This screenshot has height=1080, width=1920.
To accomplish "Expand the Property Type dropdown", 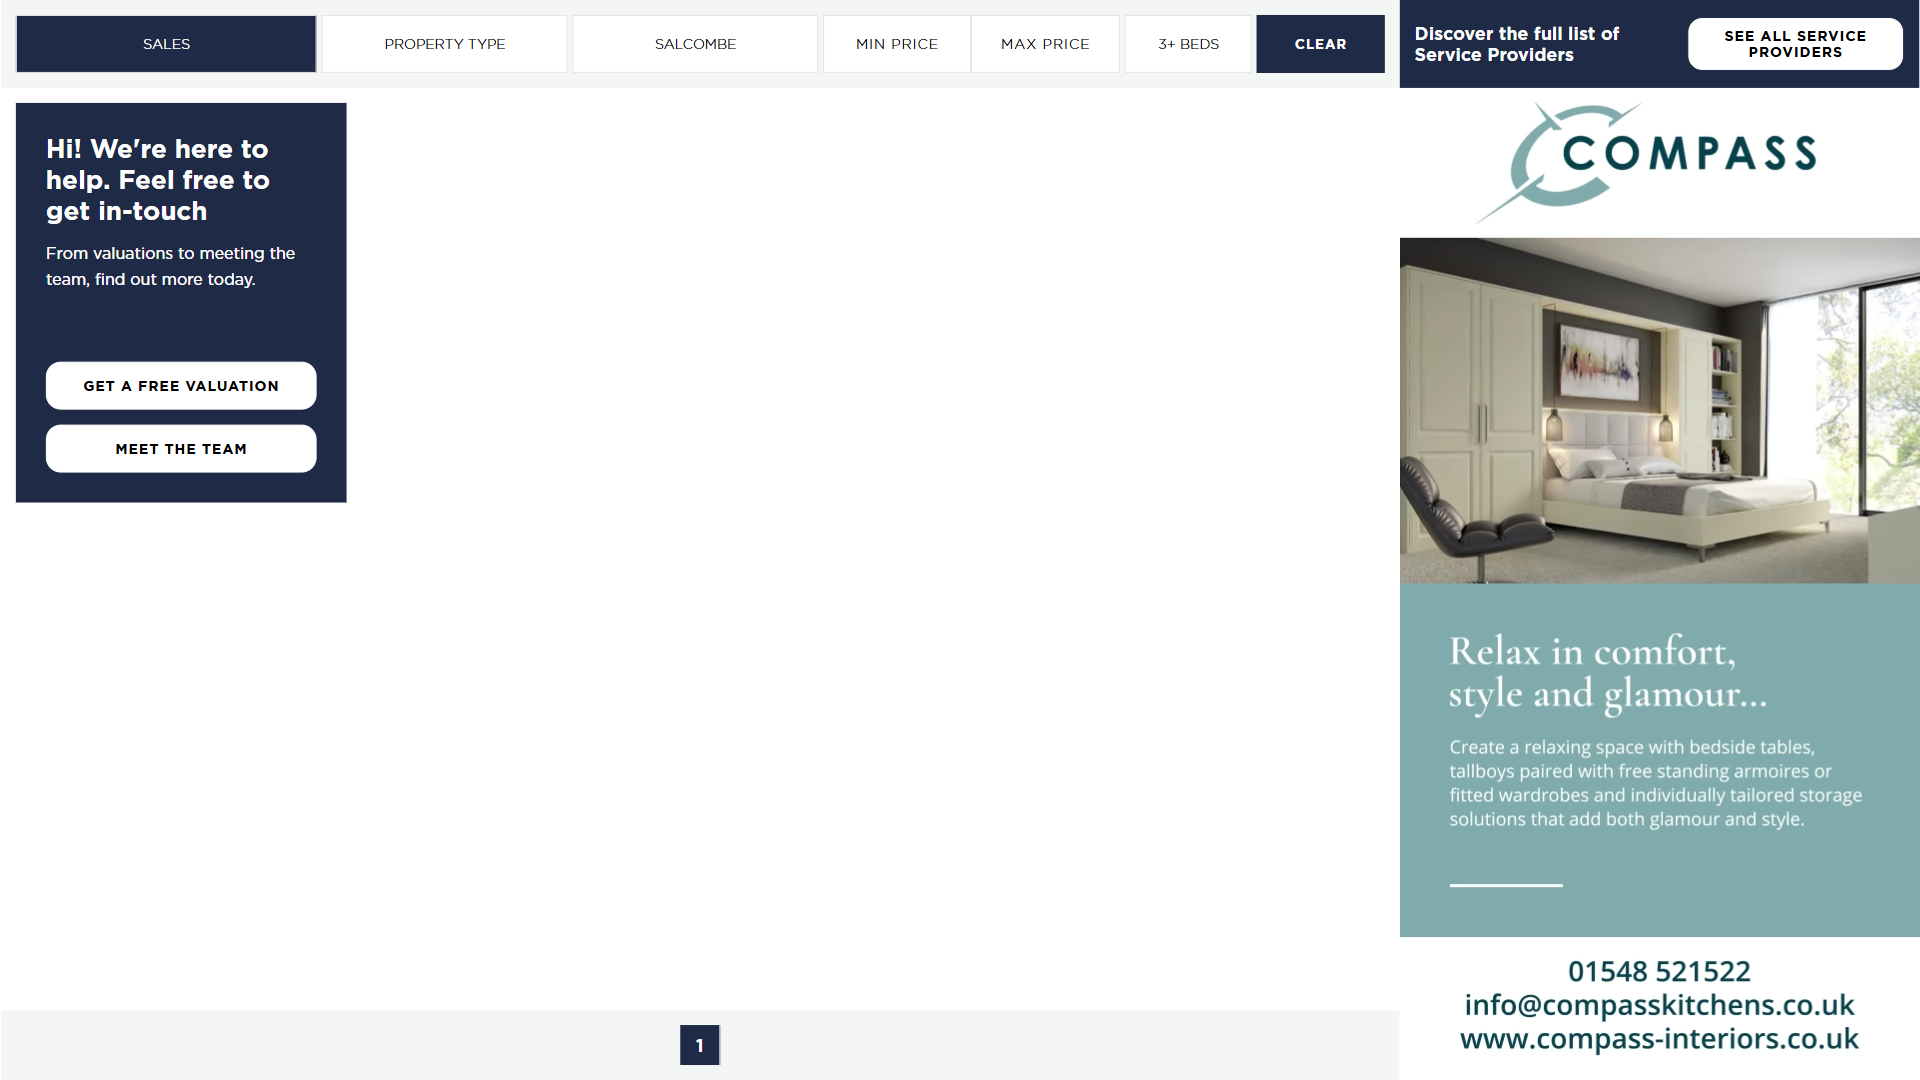I will point(444,44).
